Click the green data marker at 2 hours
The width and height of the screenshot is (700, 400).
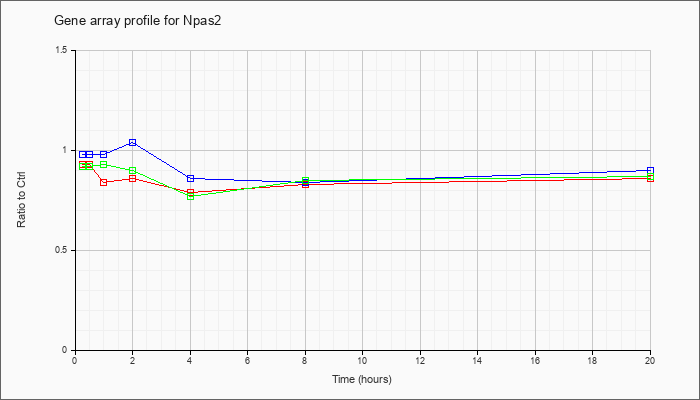(x=133, y=171)
